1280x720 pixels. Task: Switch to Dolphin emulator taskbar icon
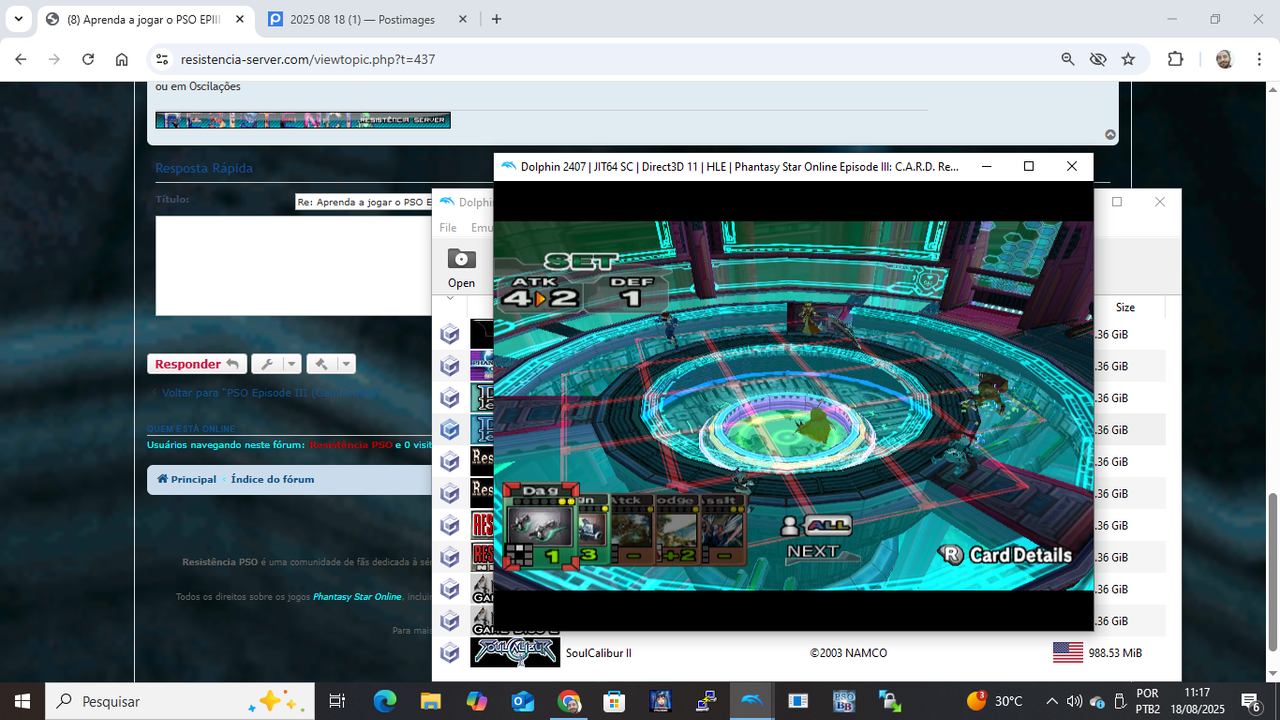point(752,701)
